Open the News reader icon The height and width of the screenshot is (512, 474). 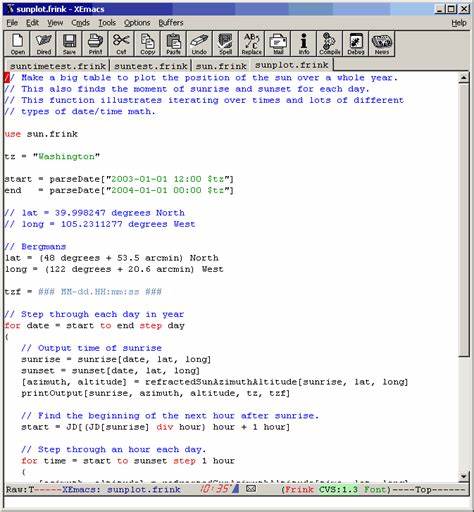click(x=382, y=44)
